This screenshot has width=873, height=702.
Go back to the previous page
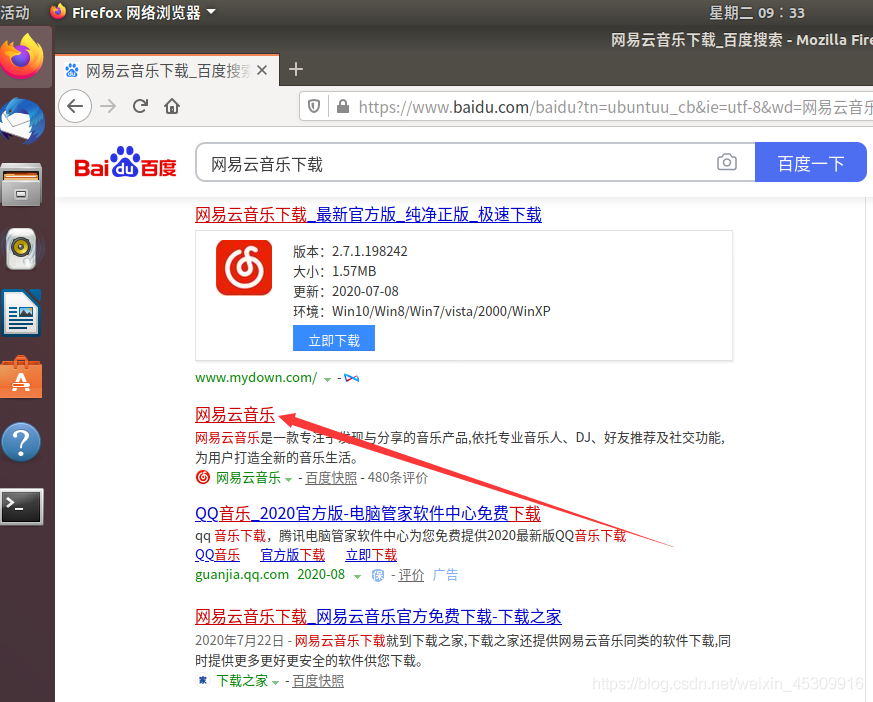coord(75,106)
